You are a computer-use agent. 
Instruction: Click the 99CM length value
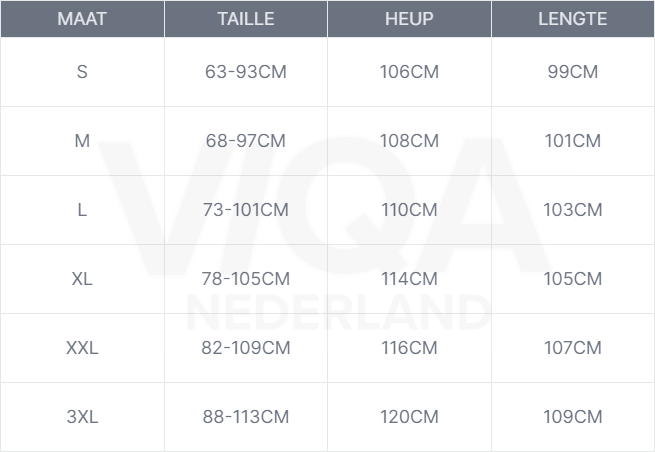(572, 72)
